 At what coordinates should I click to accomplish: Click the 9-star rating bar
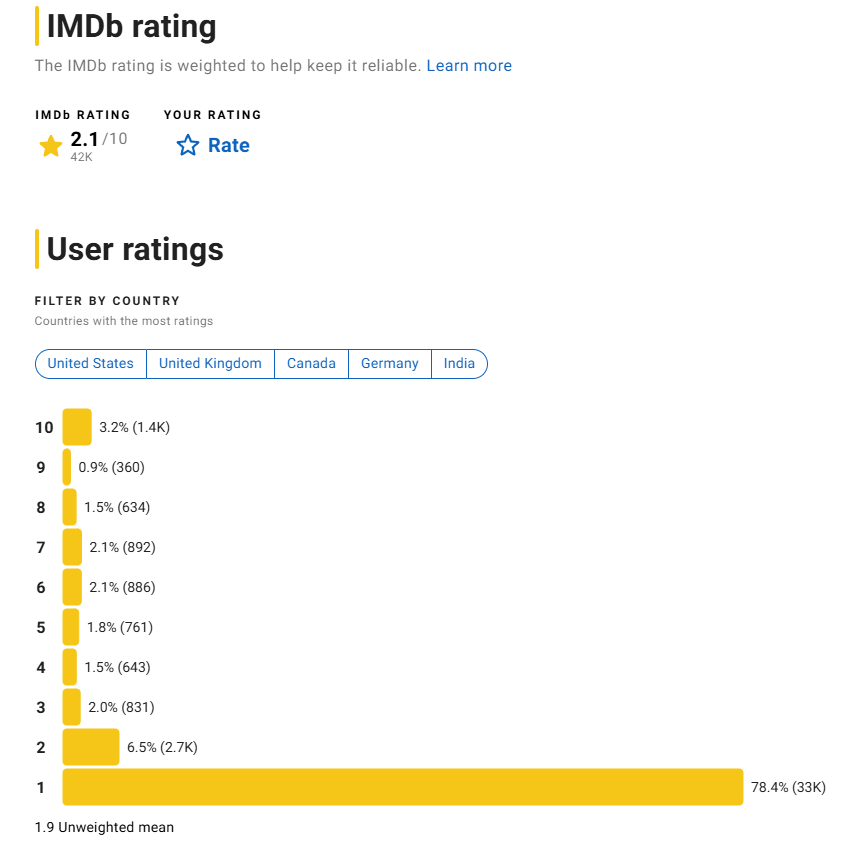pyautogui.click(x=67, y=466)
